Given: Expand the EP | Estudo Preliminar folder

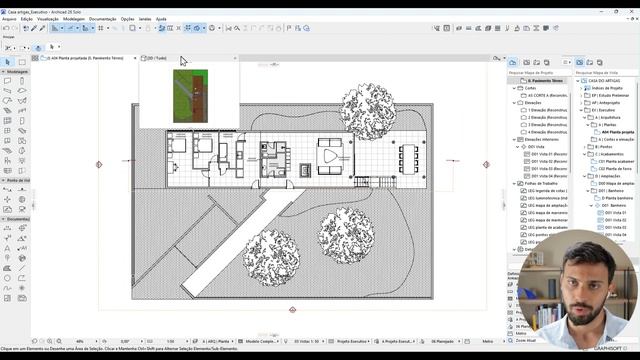Looking at the screenshot, I should 582,96.
